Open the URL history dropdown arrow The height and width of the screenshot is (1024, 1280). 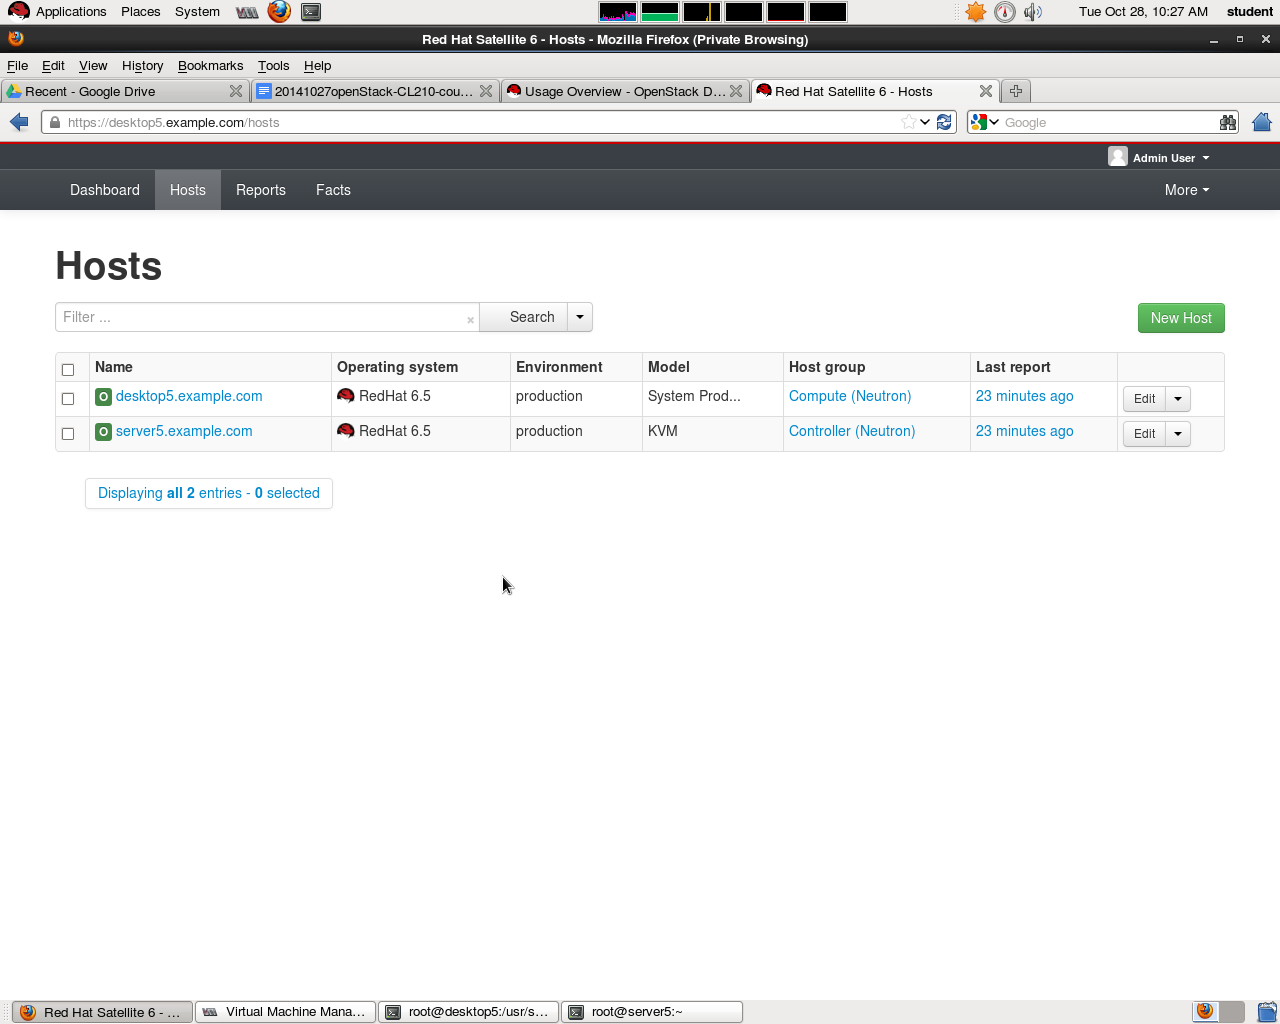[925, 122]
